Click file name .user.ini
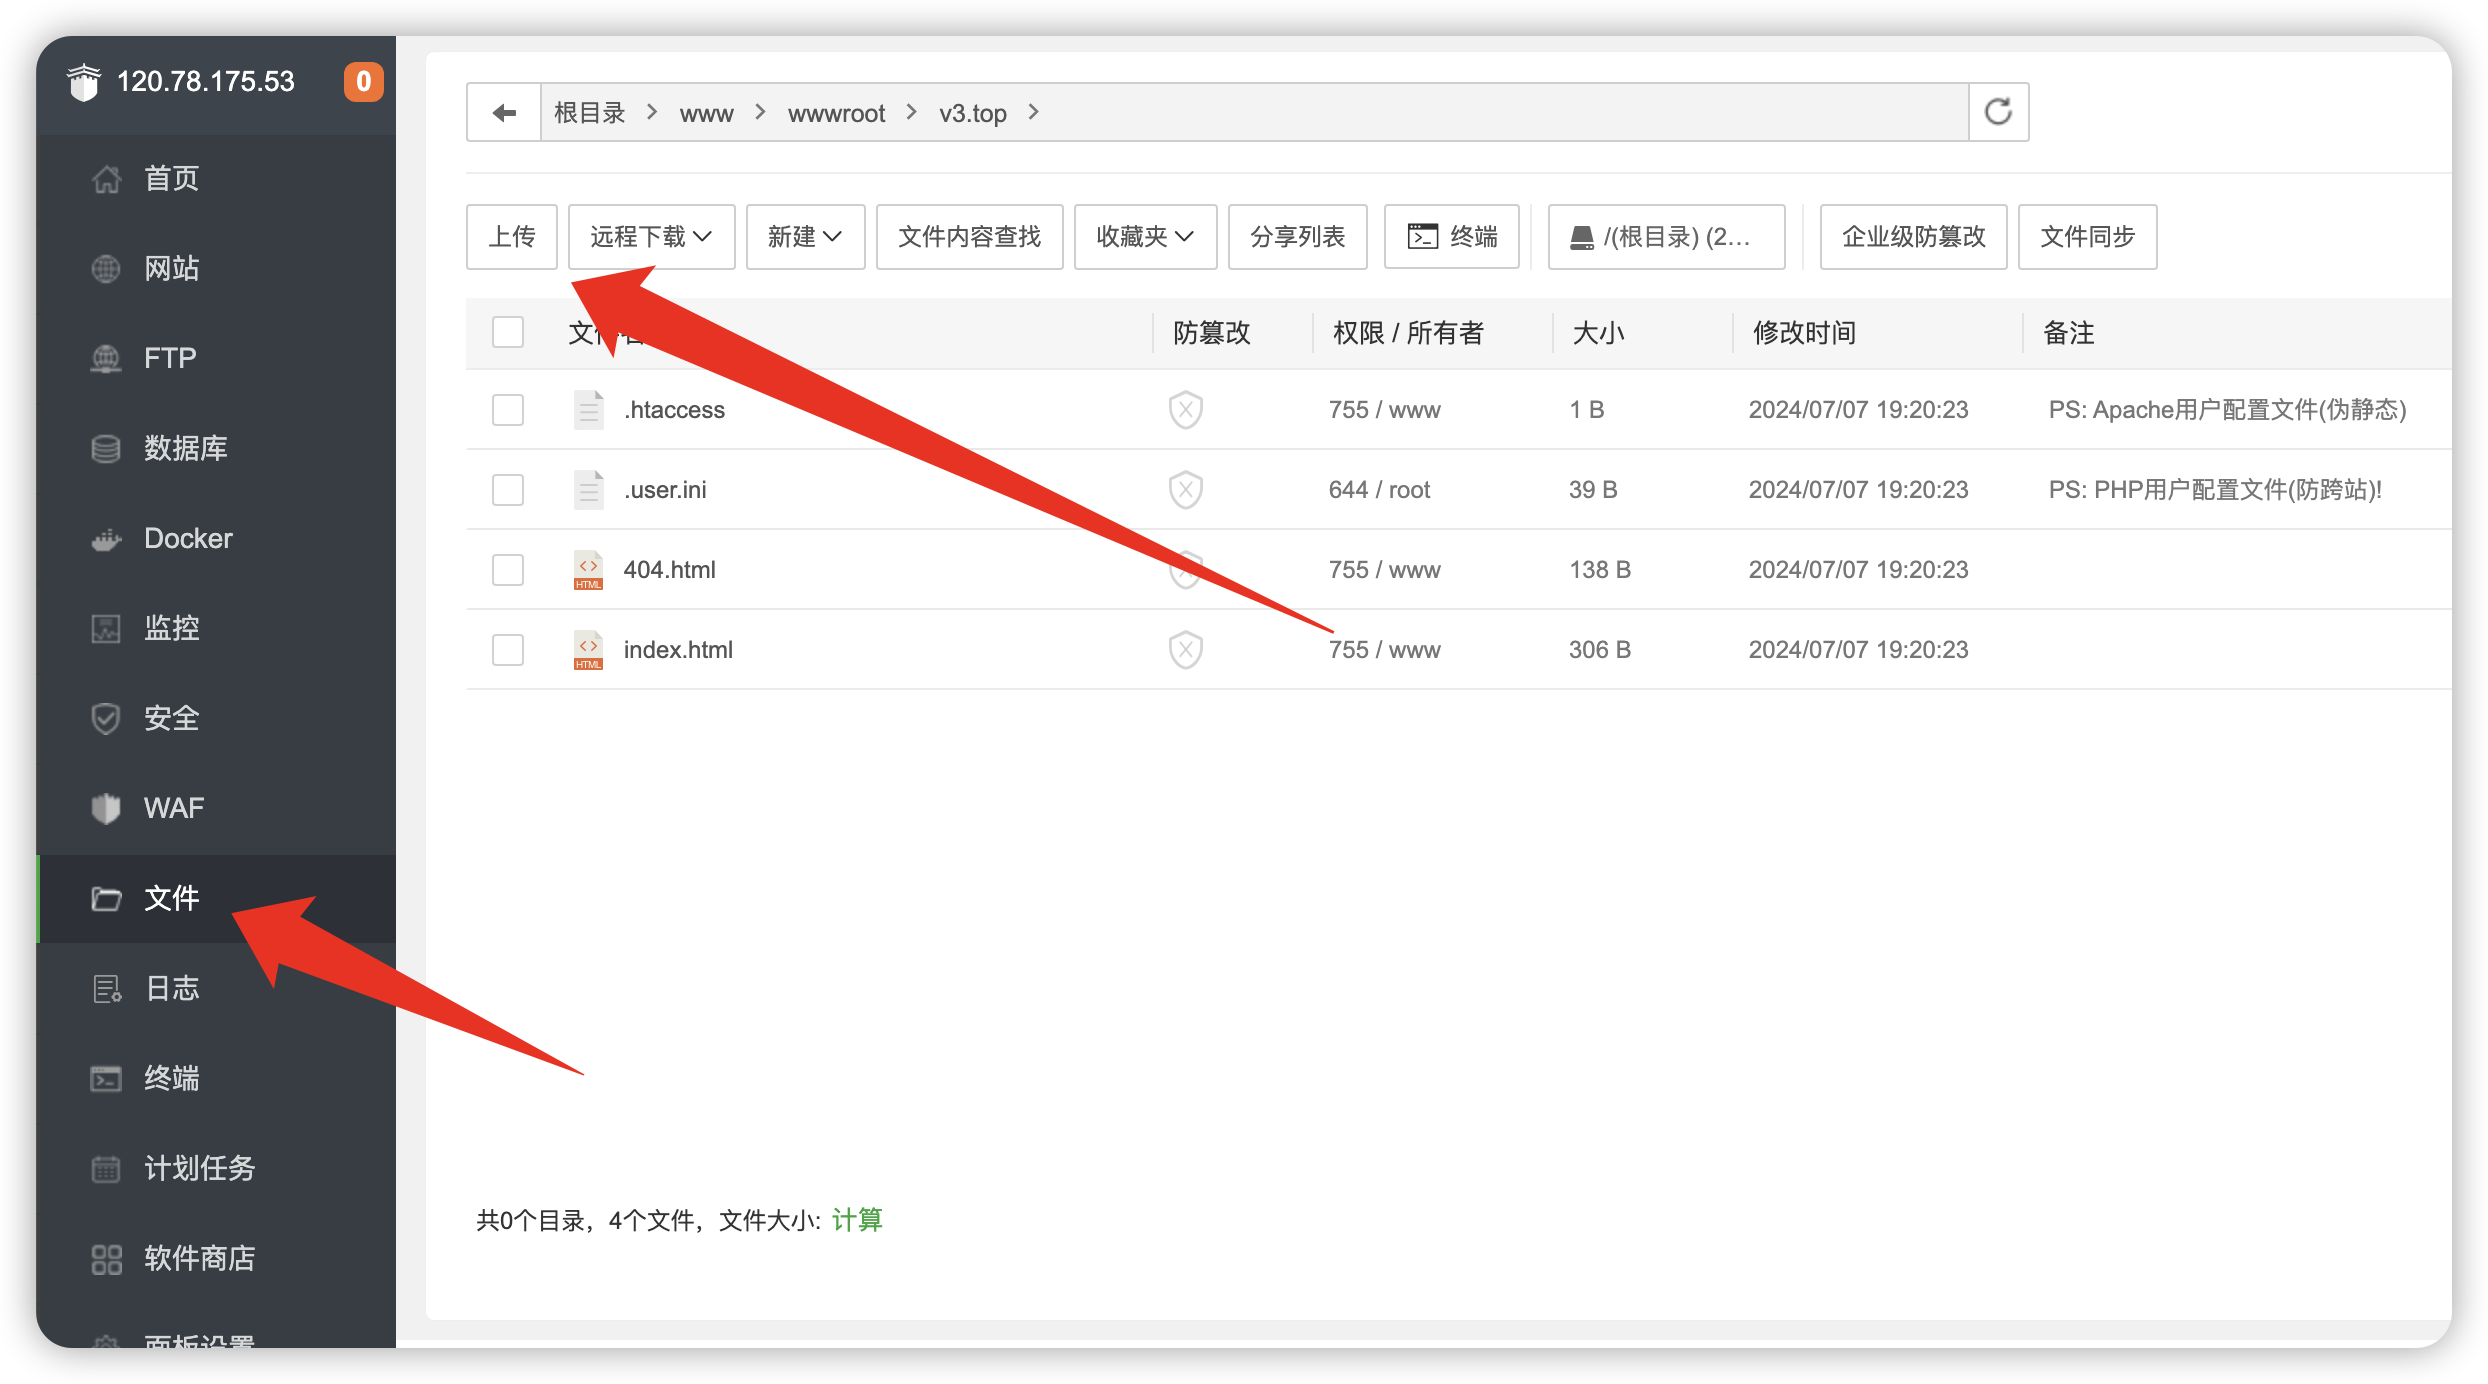2488x1384 pixels. tap(665, 490)
